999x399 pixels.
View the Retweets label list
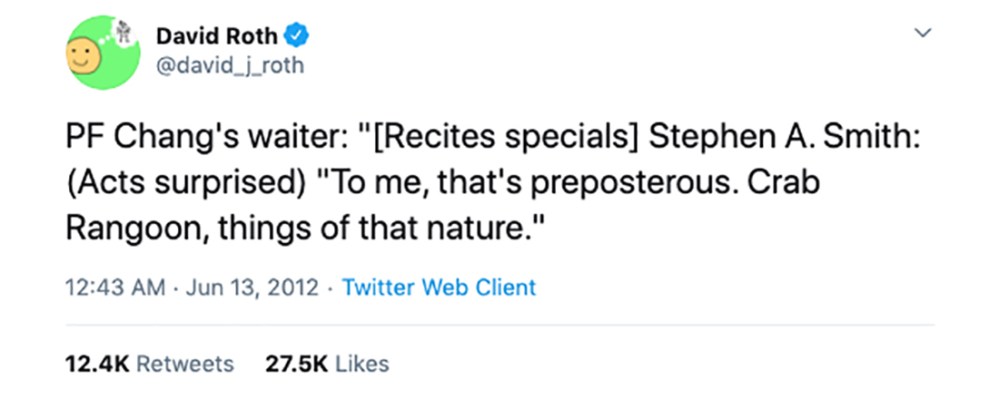click(x=185, y=365)
